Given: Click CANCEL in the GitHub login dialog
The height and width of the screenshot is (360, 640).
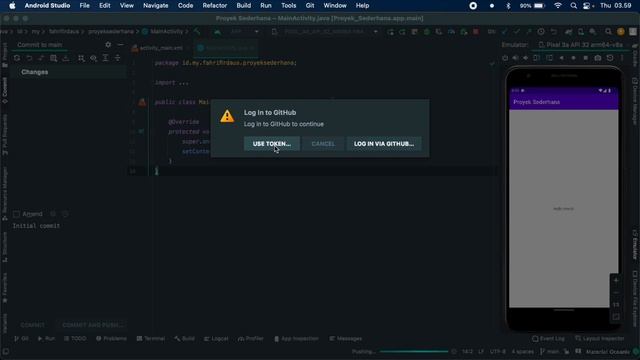Looking at the screenshot, I should [323, 144].
